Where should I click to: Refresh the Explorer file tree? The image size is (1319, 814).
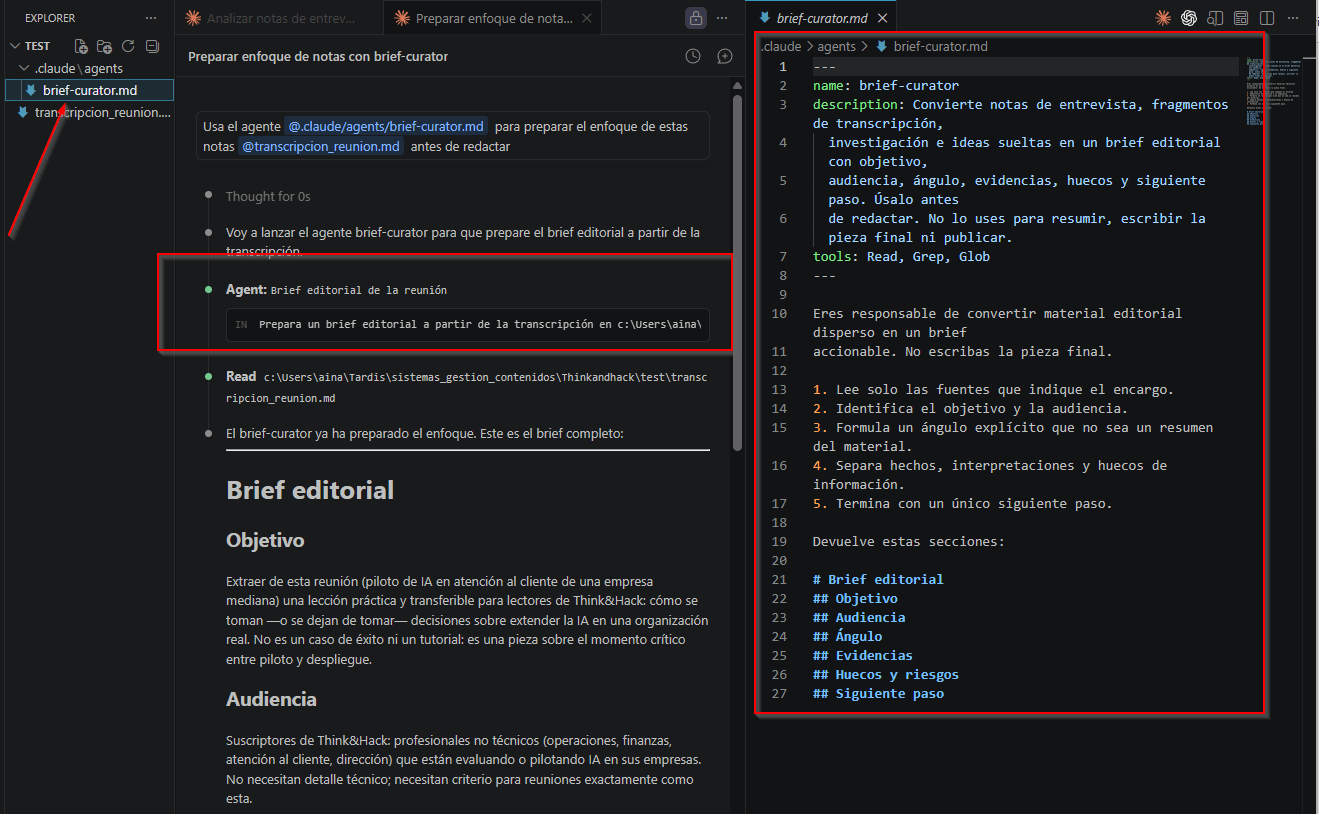pyautogui.click(x=128, y=46)
